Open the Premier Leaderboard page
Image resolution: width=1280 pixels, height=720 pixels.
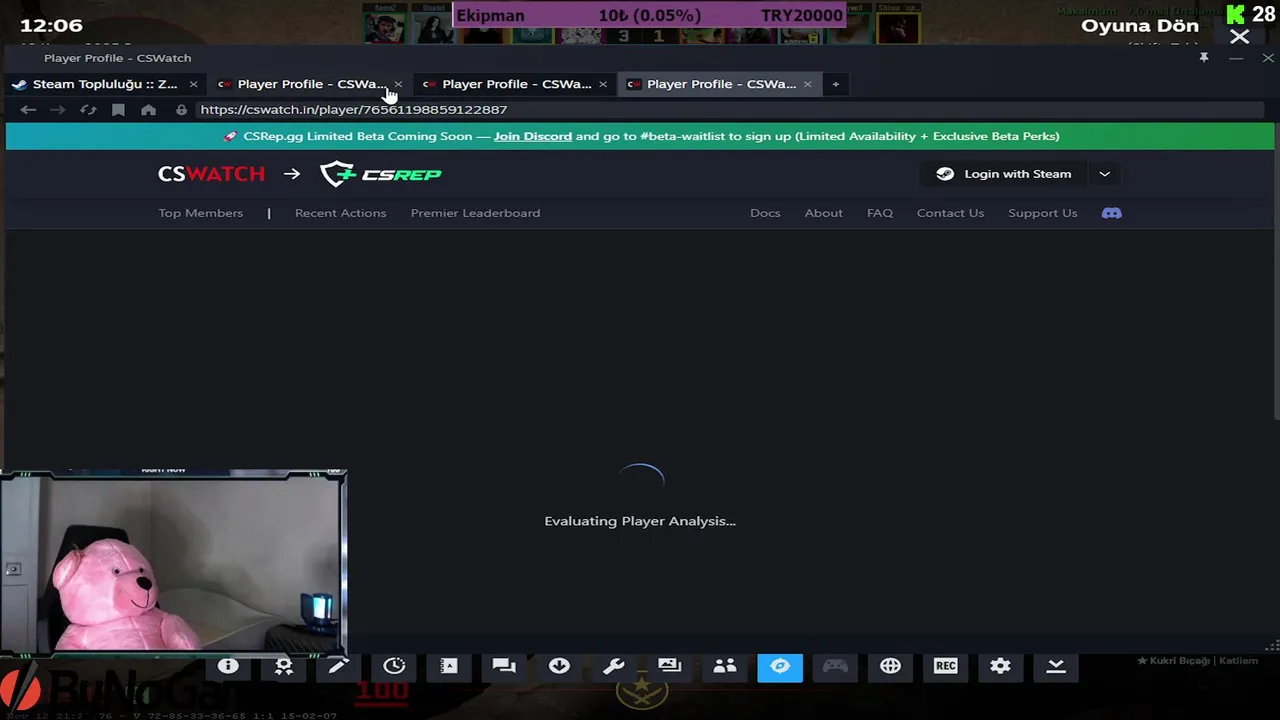pos(475,213)
